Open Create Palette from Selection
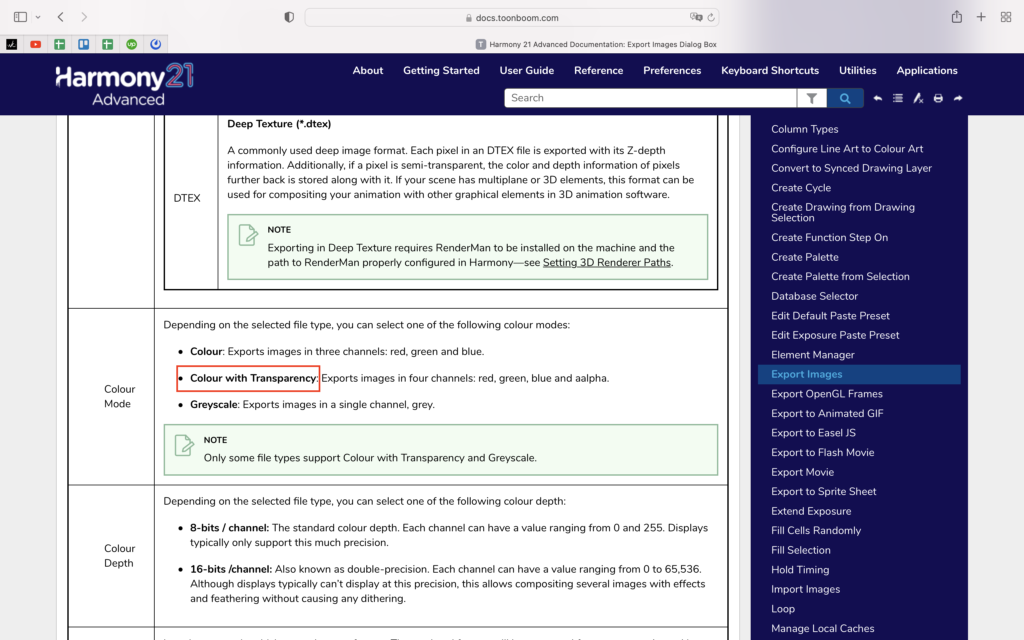The width and height of the screenshot is (1024, 640). click(840, 277)
